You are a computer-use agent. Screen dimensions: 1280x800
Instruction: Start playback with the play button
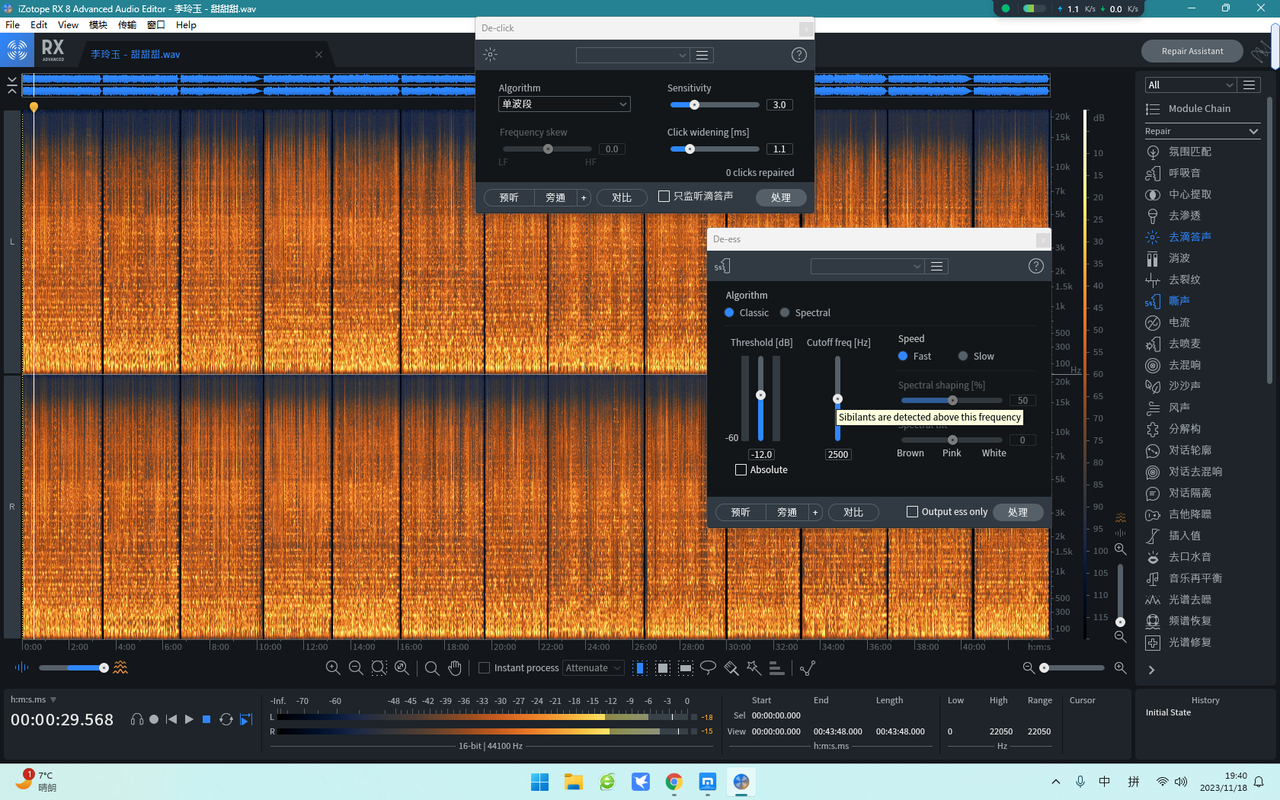(189, 719)
